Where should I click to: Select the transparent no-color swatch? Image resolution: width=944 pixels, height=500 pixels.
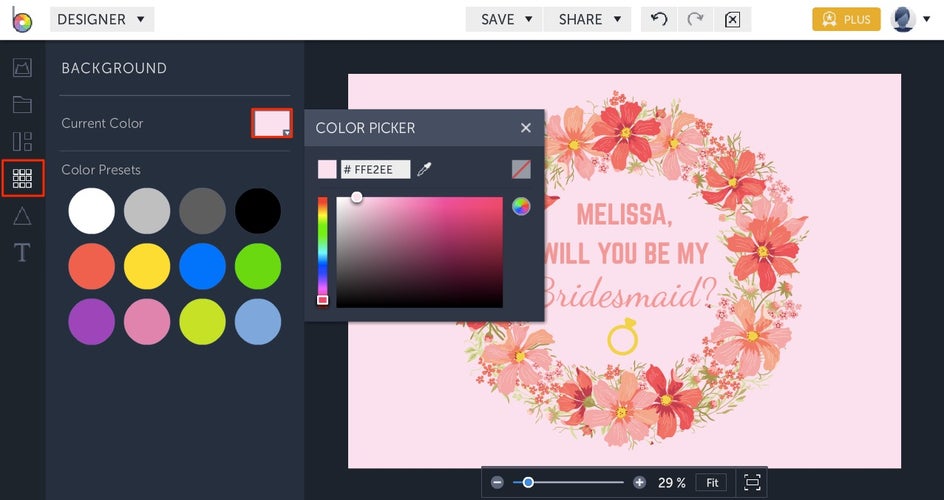pos(521,170)
